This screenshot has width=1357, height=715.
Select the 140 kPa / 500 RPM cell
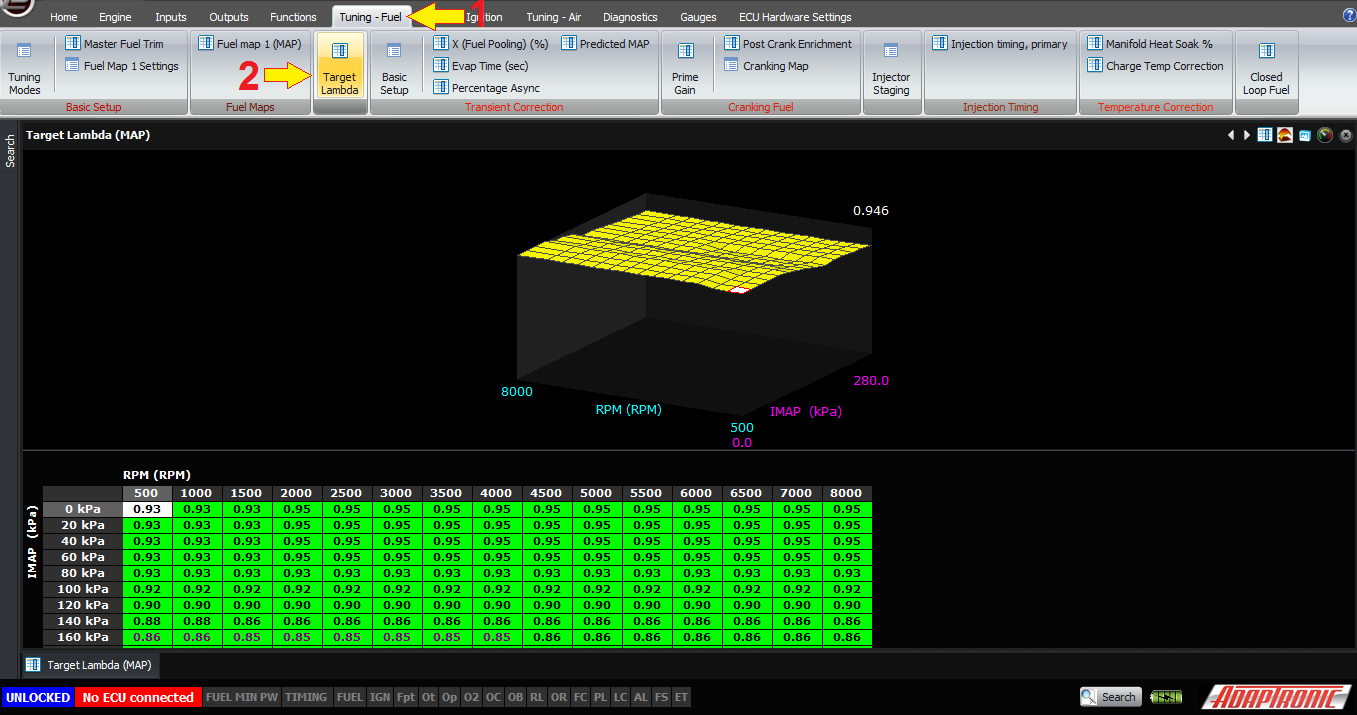147,621
